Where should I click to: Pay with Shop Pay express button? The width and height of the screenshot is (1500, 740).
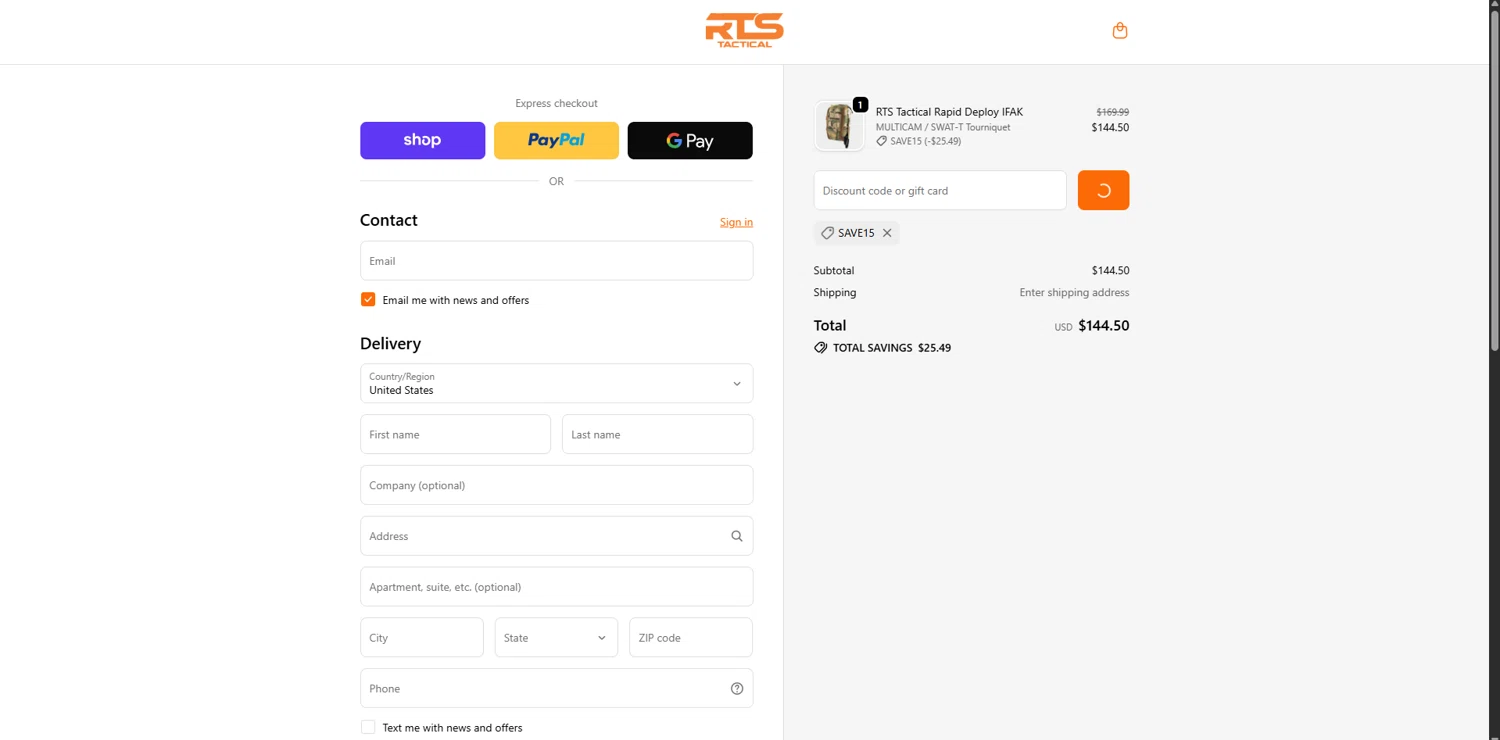click(x=422, y=140)
